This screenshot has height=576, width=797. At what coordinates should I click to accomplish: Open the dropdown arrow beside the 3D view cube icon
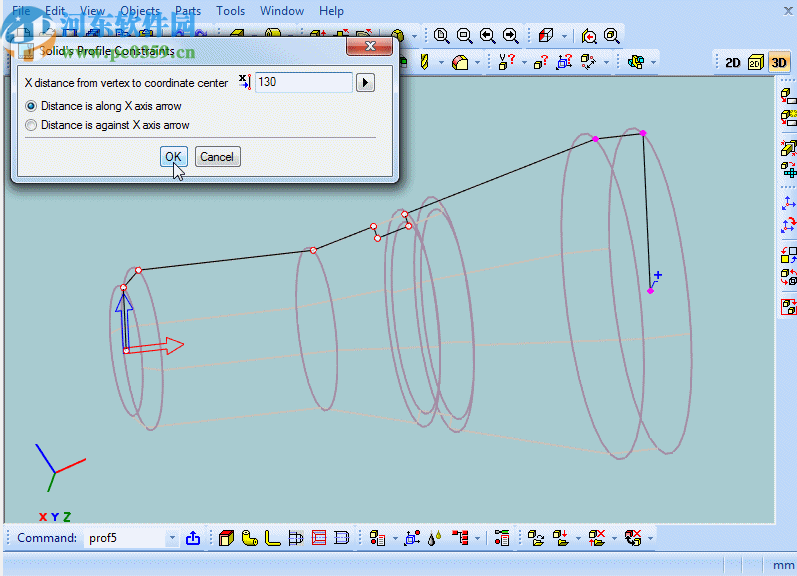(564, 36)
